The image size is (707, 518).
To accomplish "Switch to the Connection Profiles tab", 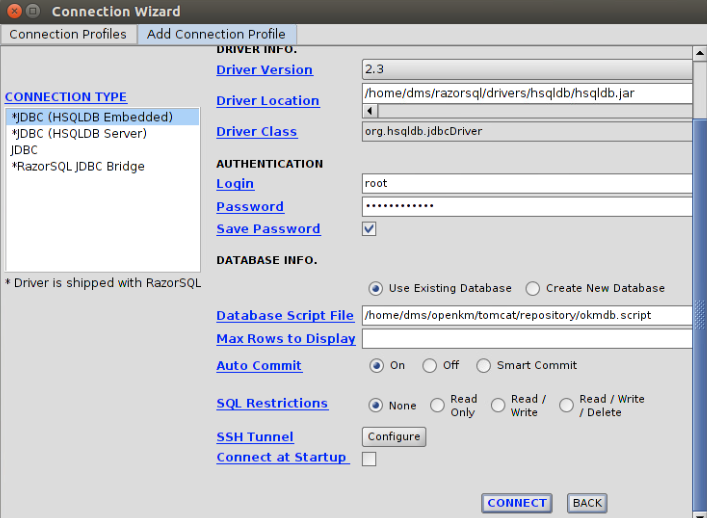I will tap(68, 34).
